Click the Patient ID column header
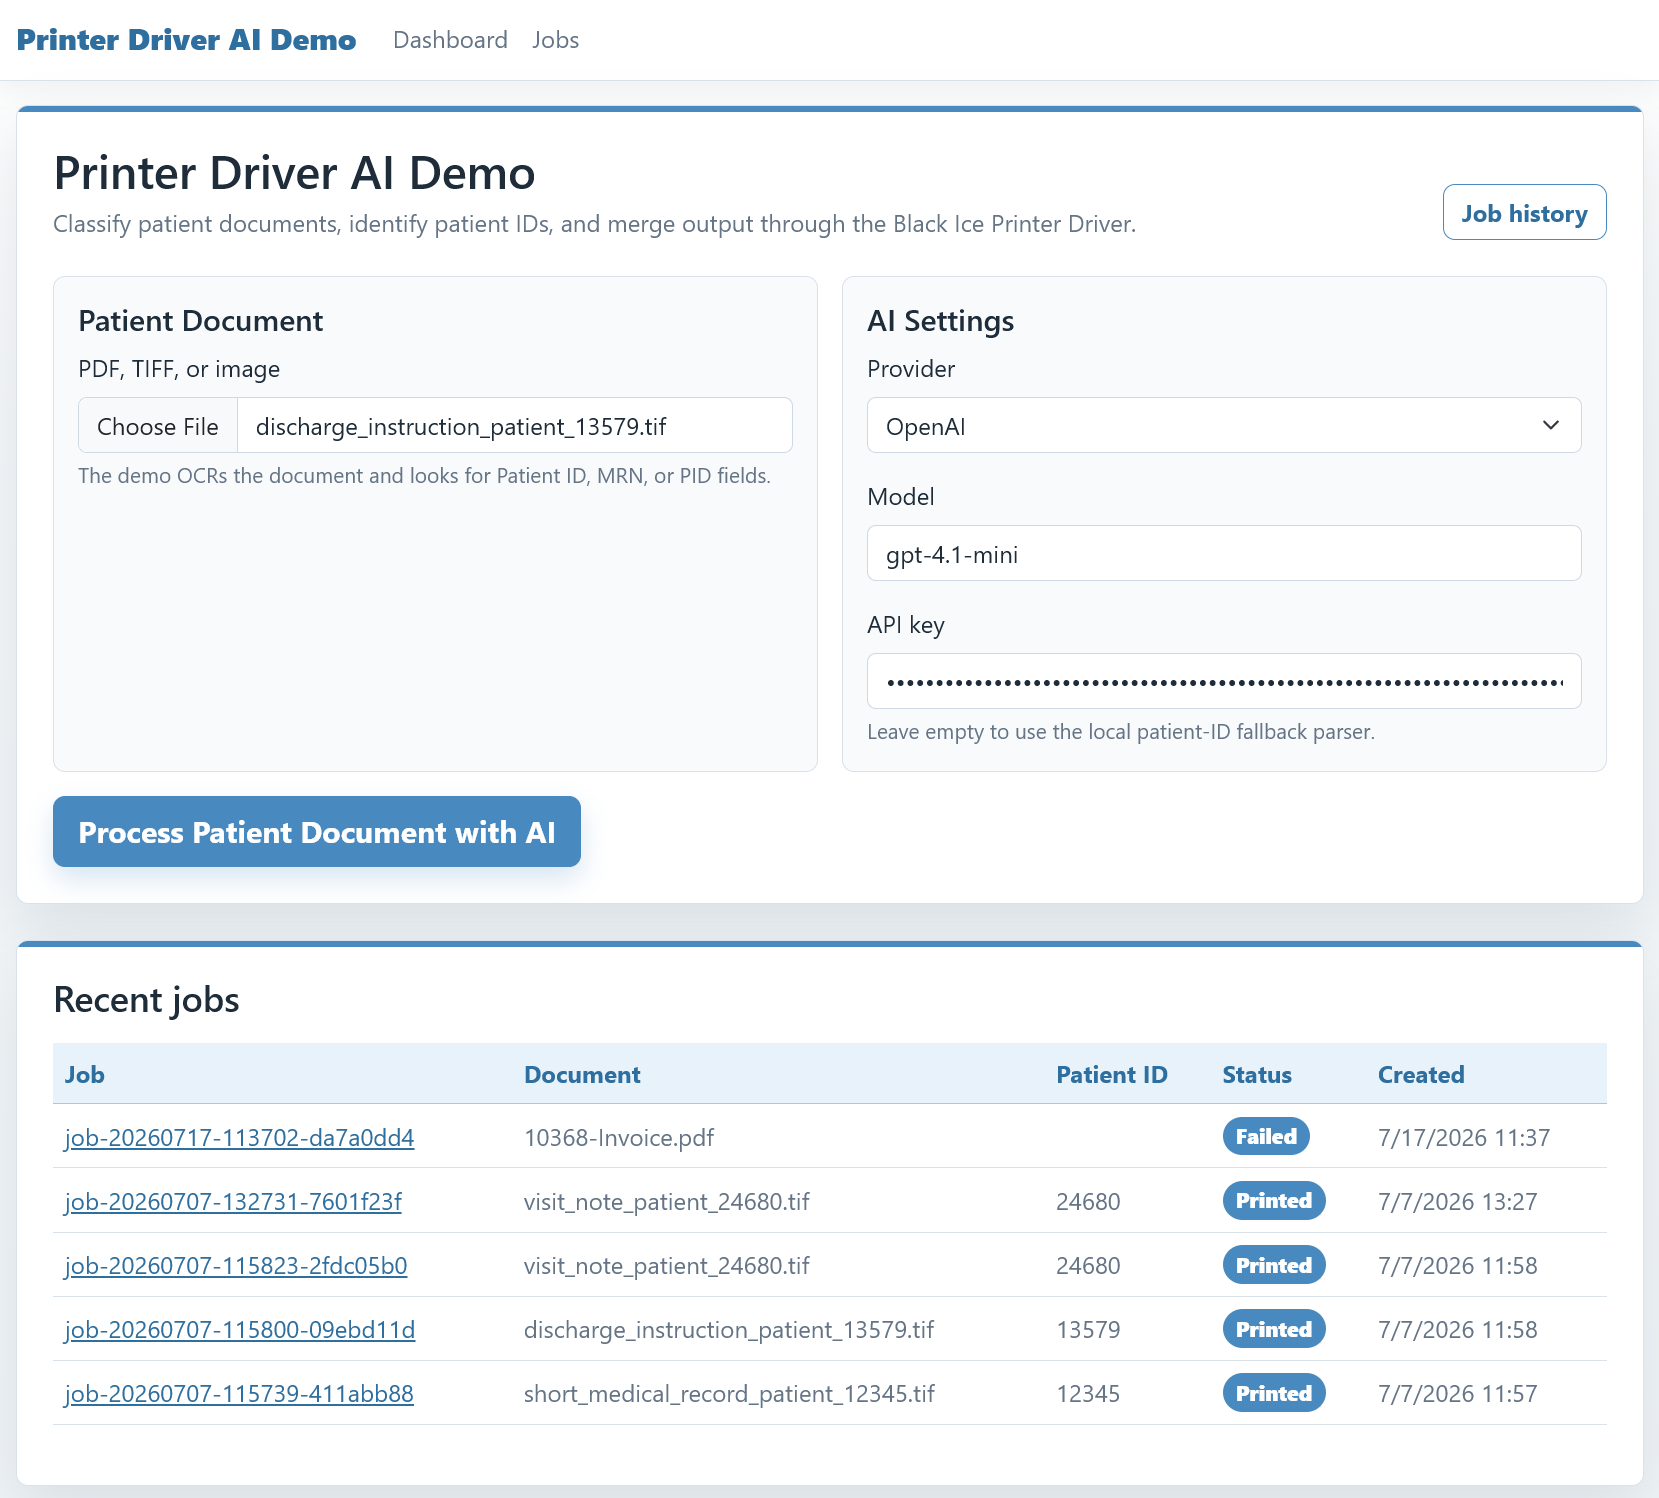The width and height of the screenshot is (1659, 1498). (x=1112, y=1074)
